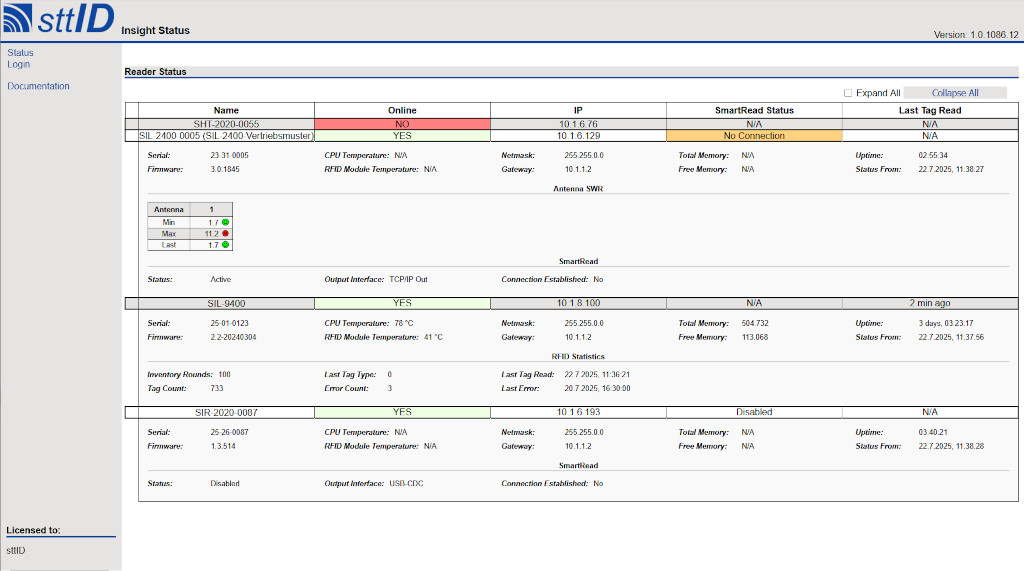1024x571 pixels.
Task: Click green indicator in Antenna Last row
Action: tap(226, 245)
